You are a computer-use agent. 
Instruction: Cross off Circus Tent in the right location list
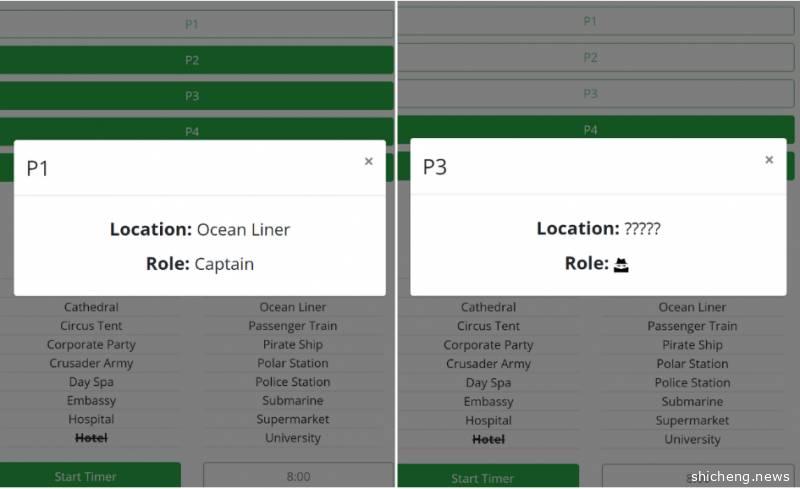point(488,326)
